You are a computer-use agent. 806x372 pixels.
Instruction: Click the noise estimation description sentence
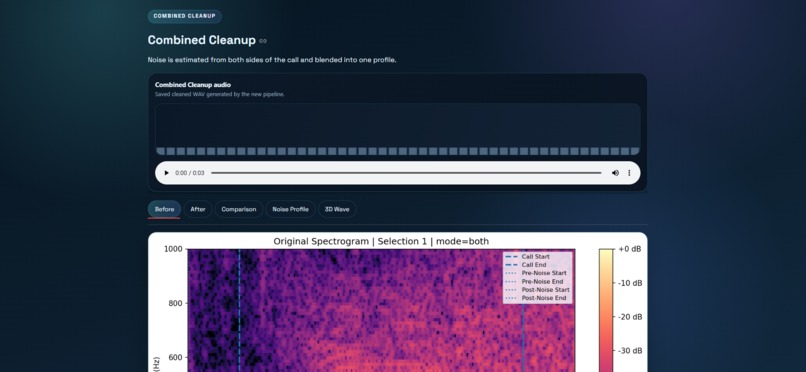(x=272, y=60)
